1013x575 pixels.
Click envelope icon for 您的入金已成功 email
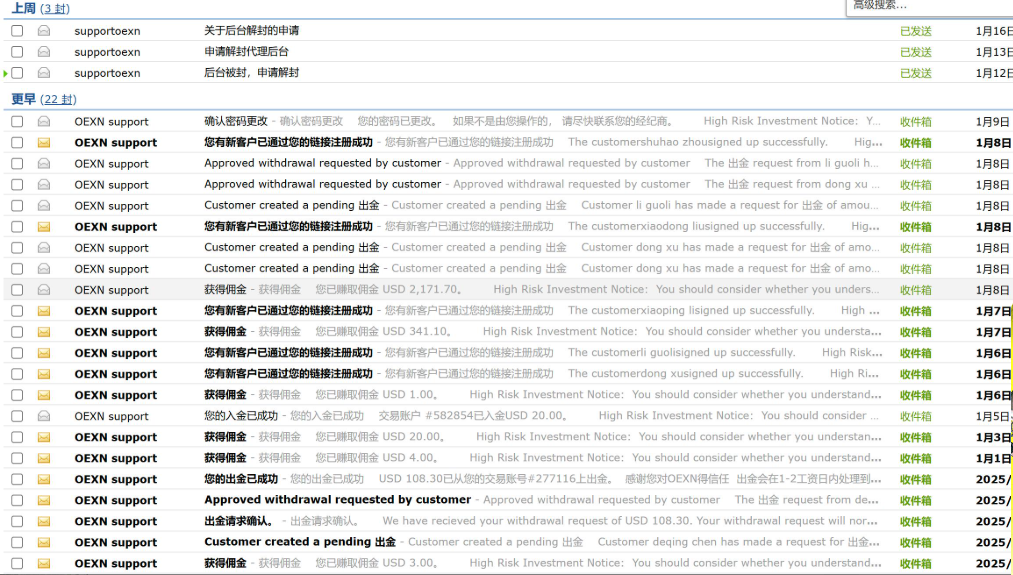[44, 416]
